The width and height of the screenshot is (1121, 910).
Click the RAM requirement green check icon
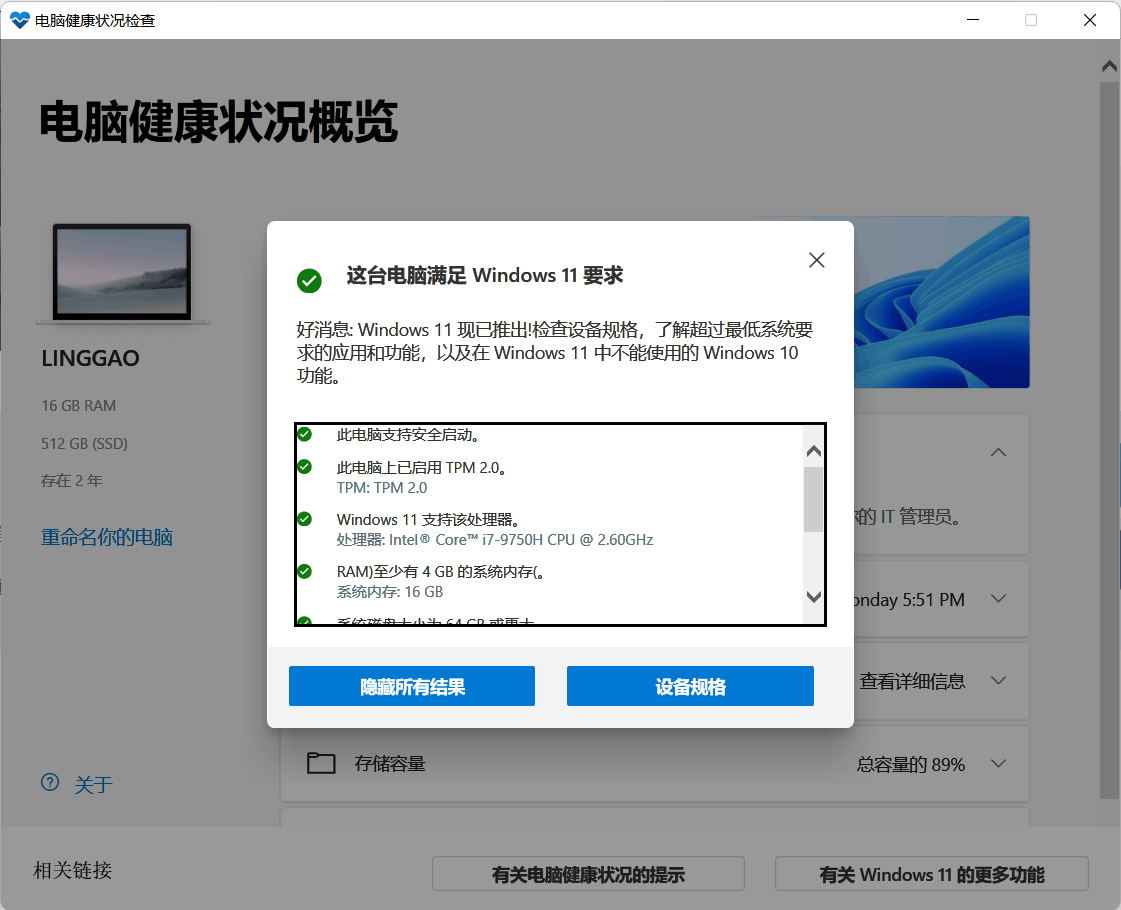click(305, 571)
